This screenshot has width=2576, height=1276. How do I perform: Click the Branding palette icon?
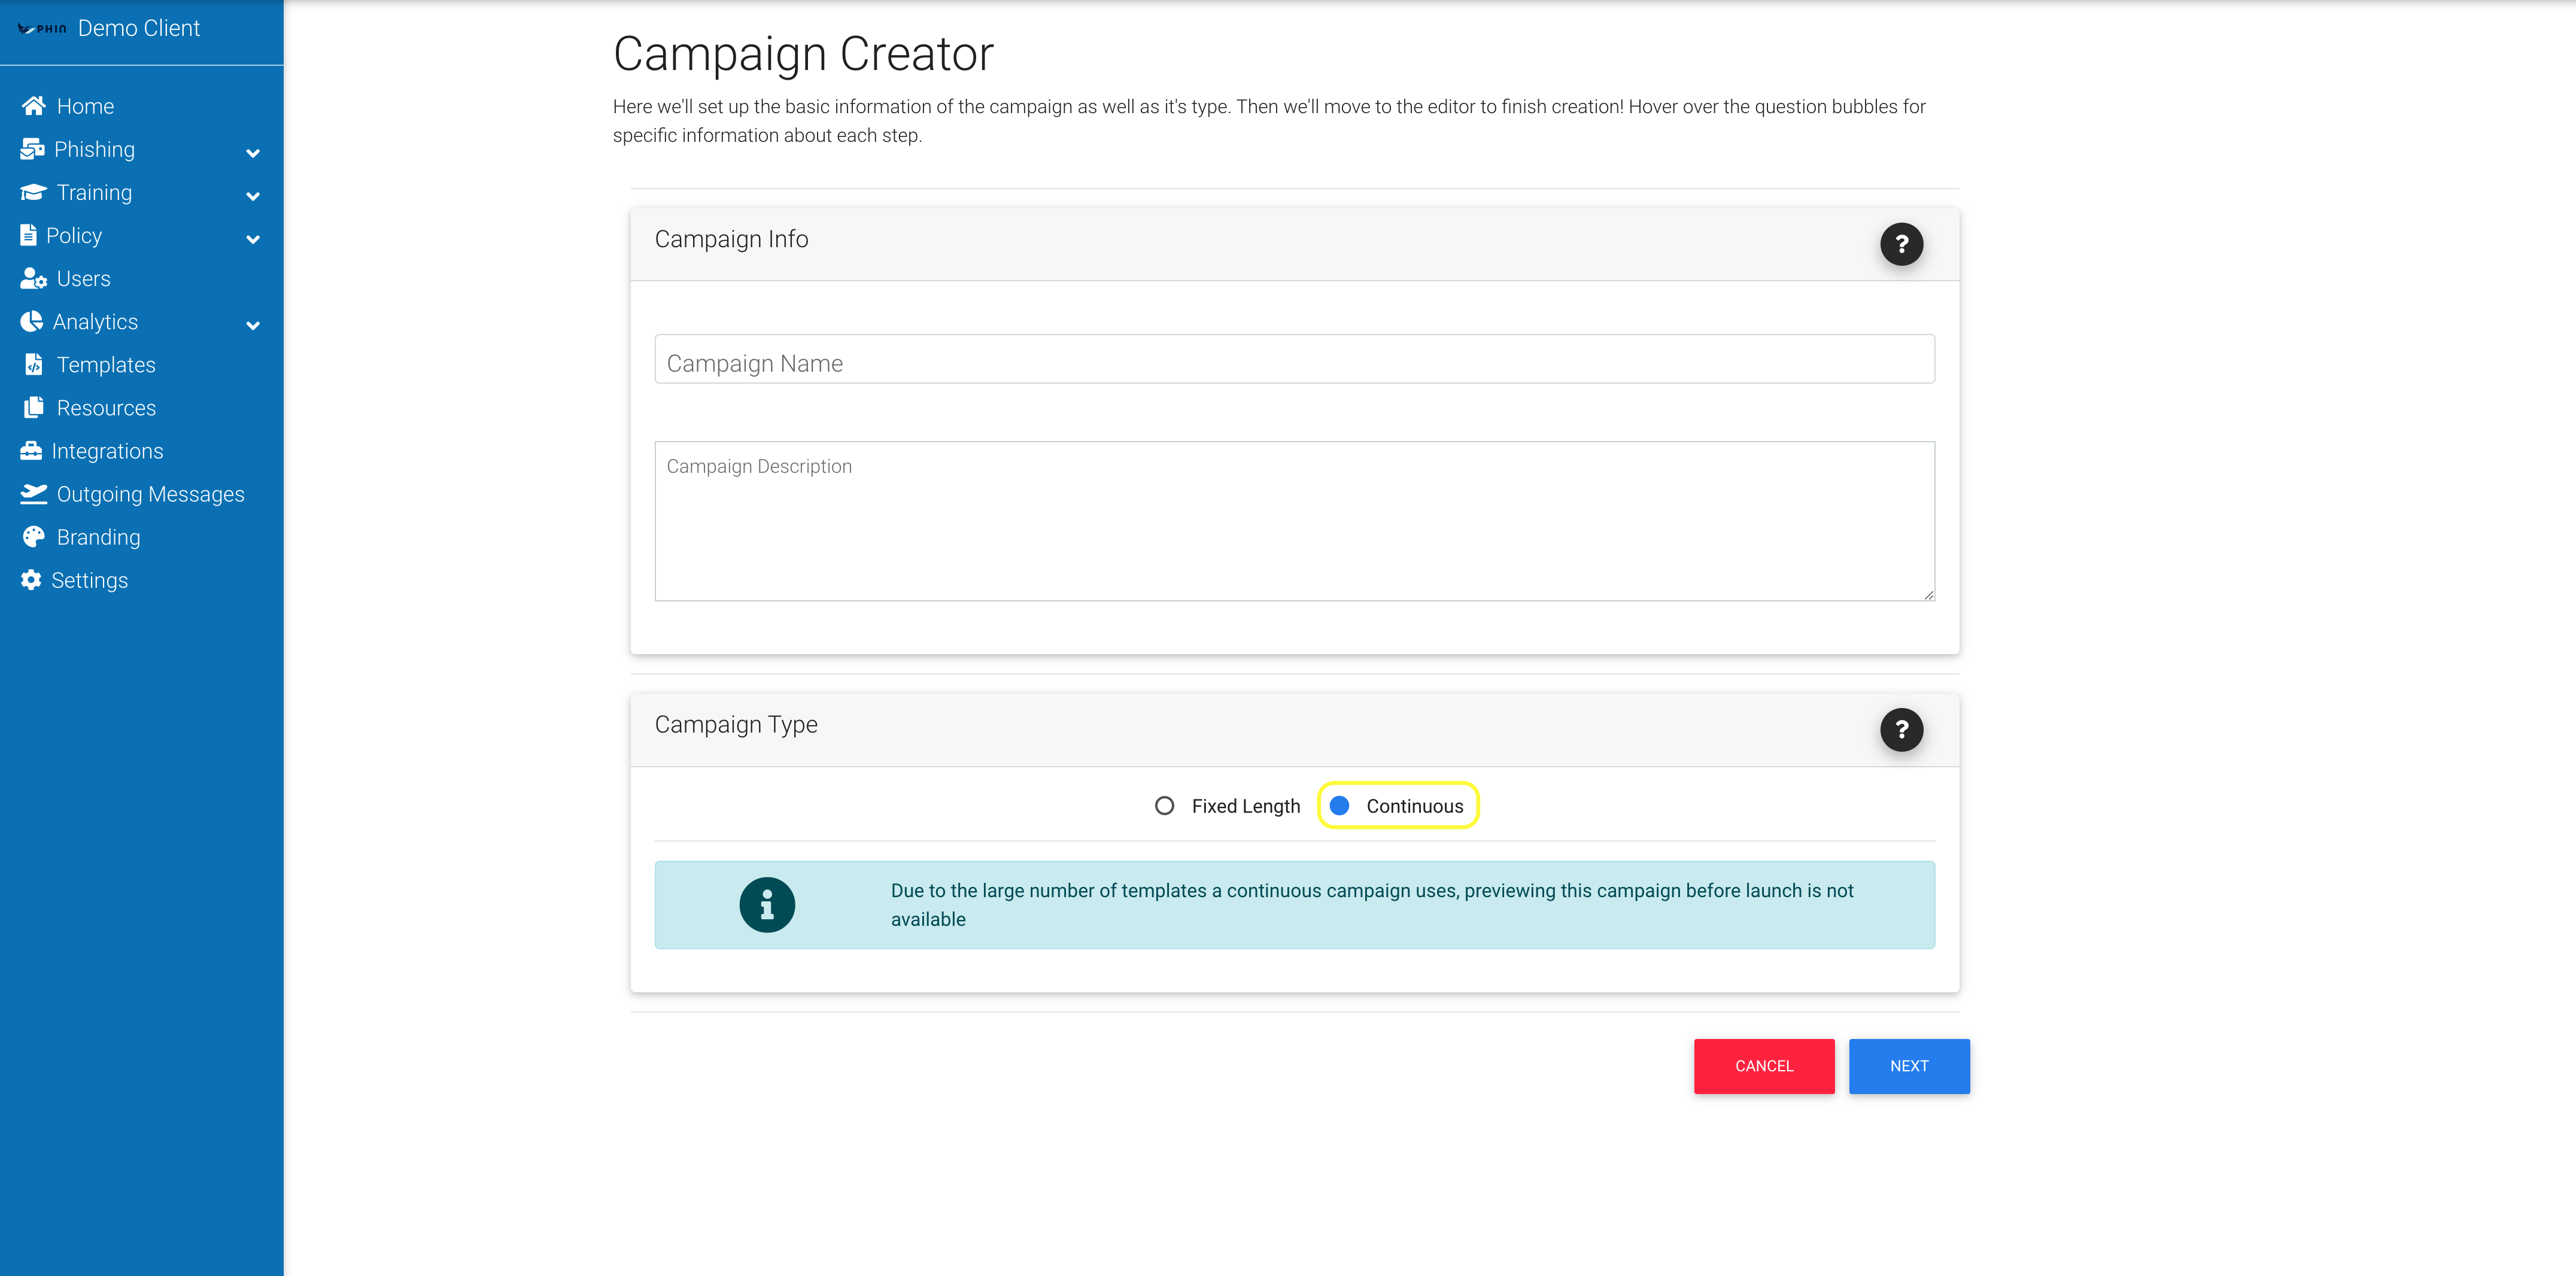[33, 536]
